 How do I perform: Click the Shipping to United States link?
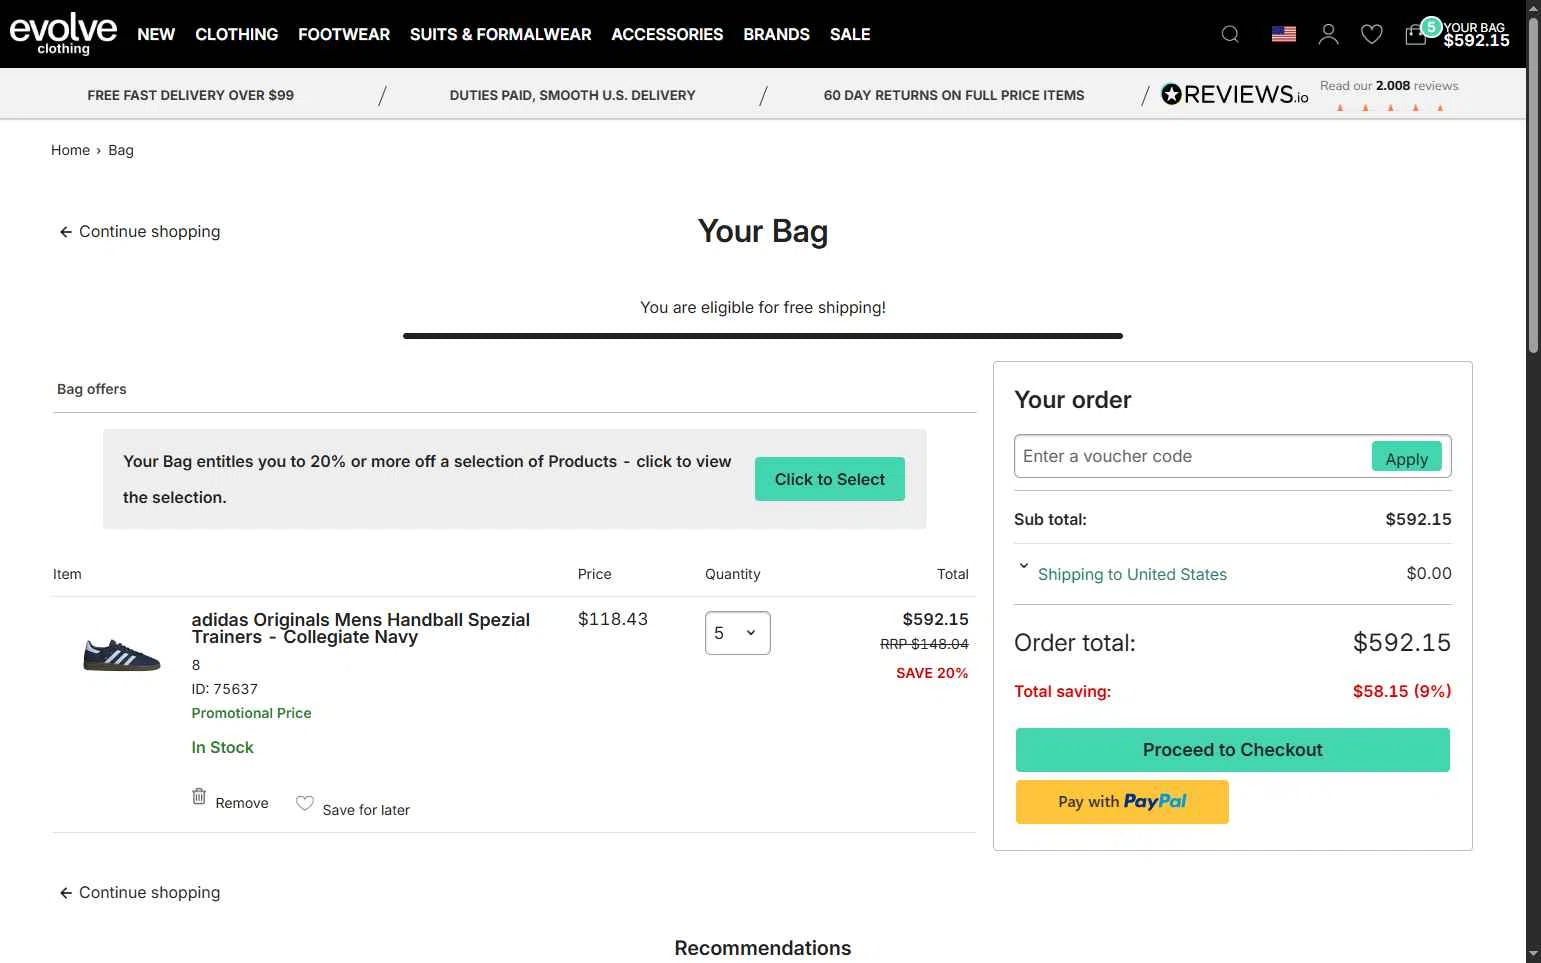click(x=1132, y=574)
